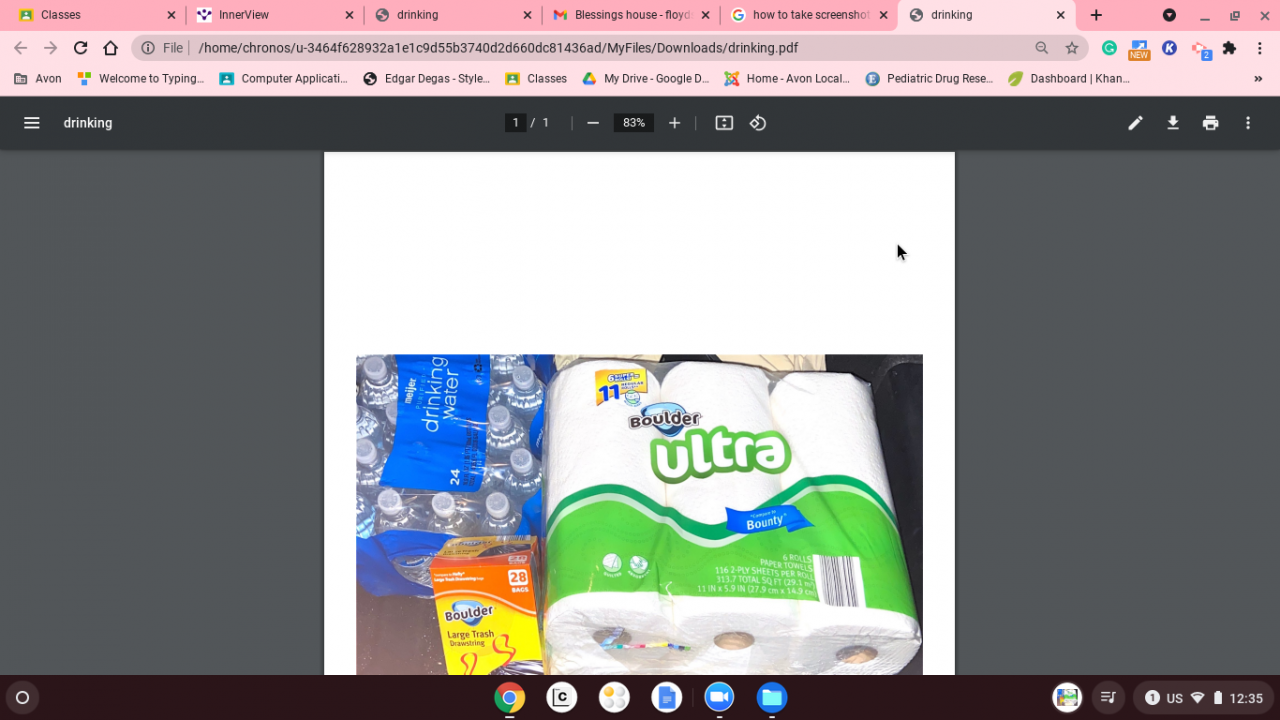The image size is (1280, 720).
Task: Click the fit to page button
Action: 724,123
